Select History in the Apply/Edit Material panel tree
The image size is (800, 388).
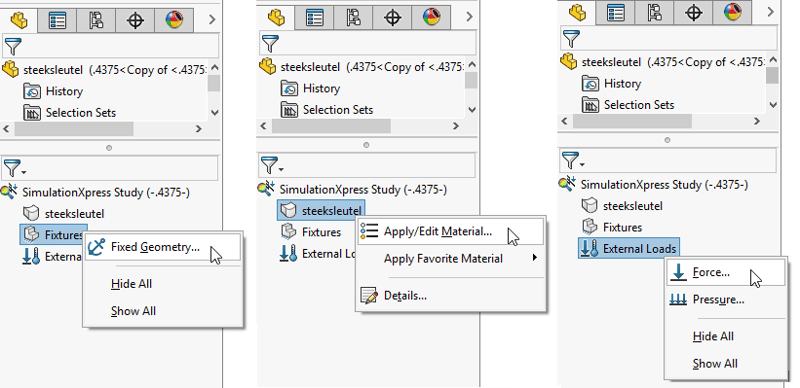[x=310, y=88]
